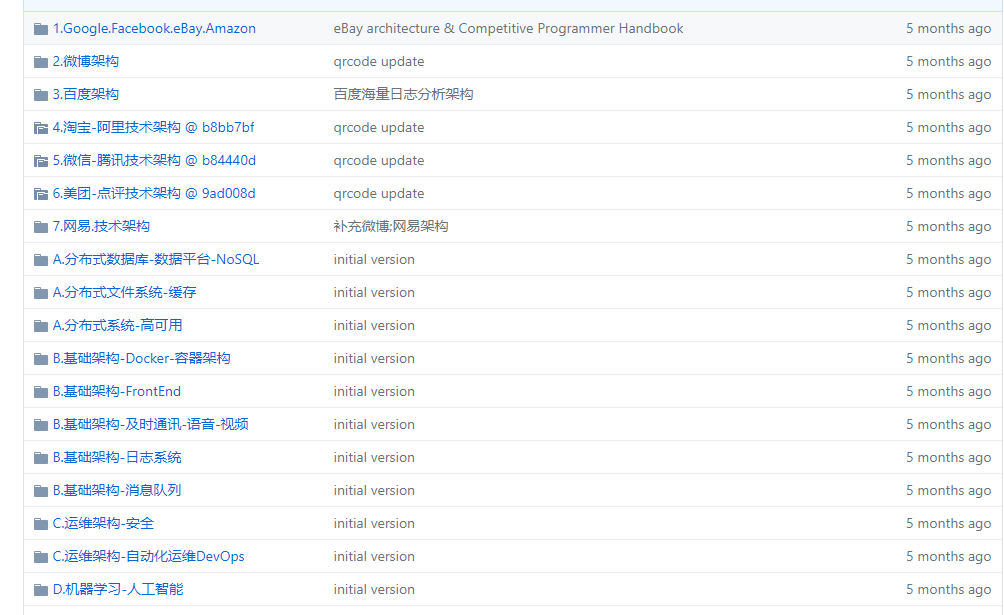Click folder icon beside 7.网易.技术架构
The height and width of the screenshot is (615, 1004).
[41, 227]
